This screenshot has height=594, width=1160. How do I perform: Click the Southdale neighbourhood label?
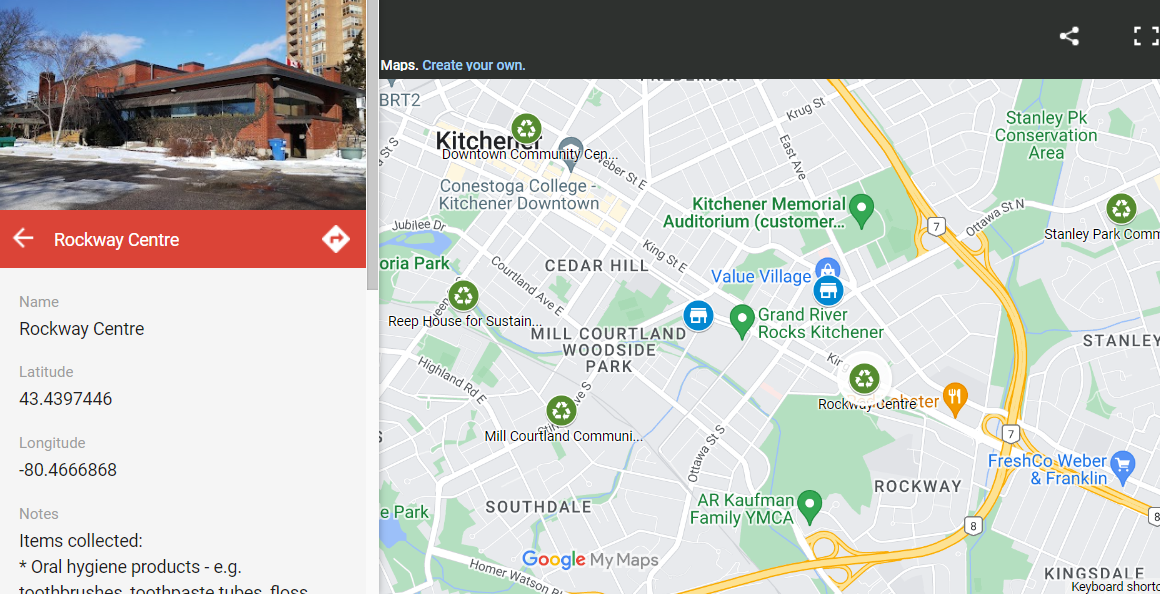(x=539, y=507)
